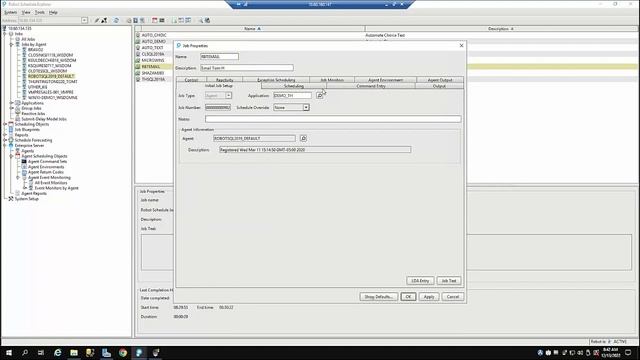
Task: Click the magnifier find toolbar icon
Action: click(200, 20)
